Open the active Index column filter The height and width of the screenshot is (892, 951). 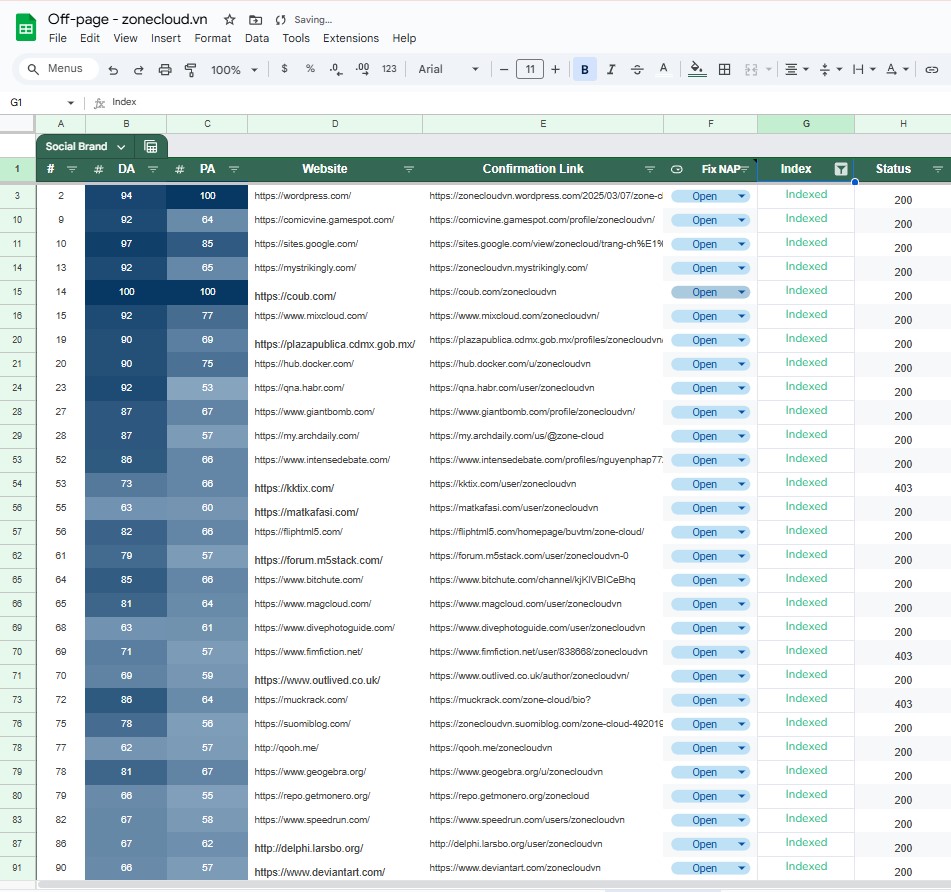(841, 169)
